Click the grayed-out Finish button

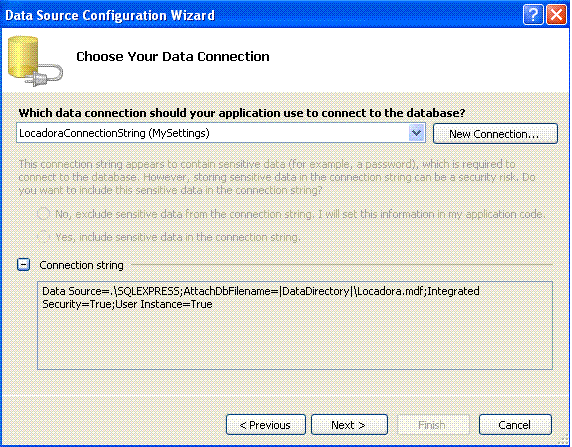tap(433, 425)
